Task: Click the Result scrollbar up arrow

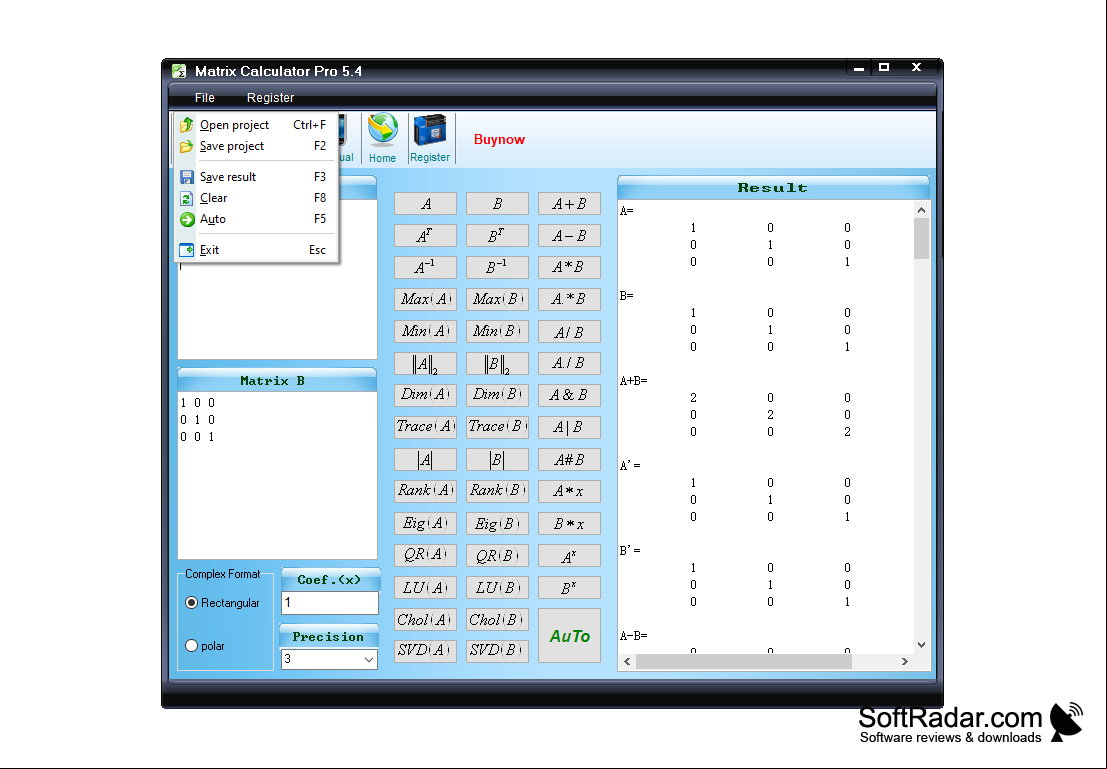Action: click(921, 210)
